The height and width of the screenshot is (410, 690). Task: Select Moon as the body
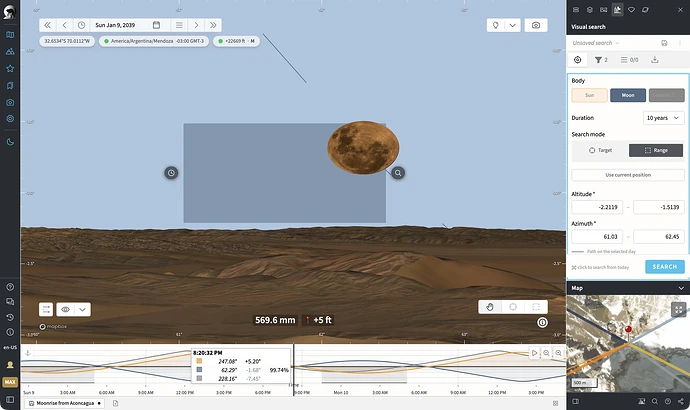click(x=628, y=95)
